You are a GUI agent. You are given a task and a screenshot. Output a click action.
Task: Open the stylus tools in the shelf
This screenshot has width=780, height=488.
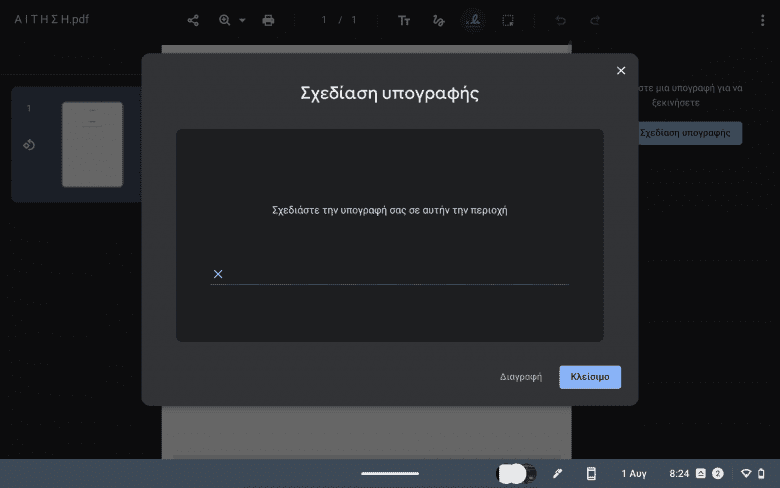pyautogui.click(x=558, y=473)
